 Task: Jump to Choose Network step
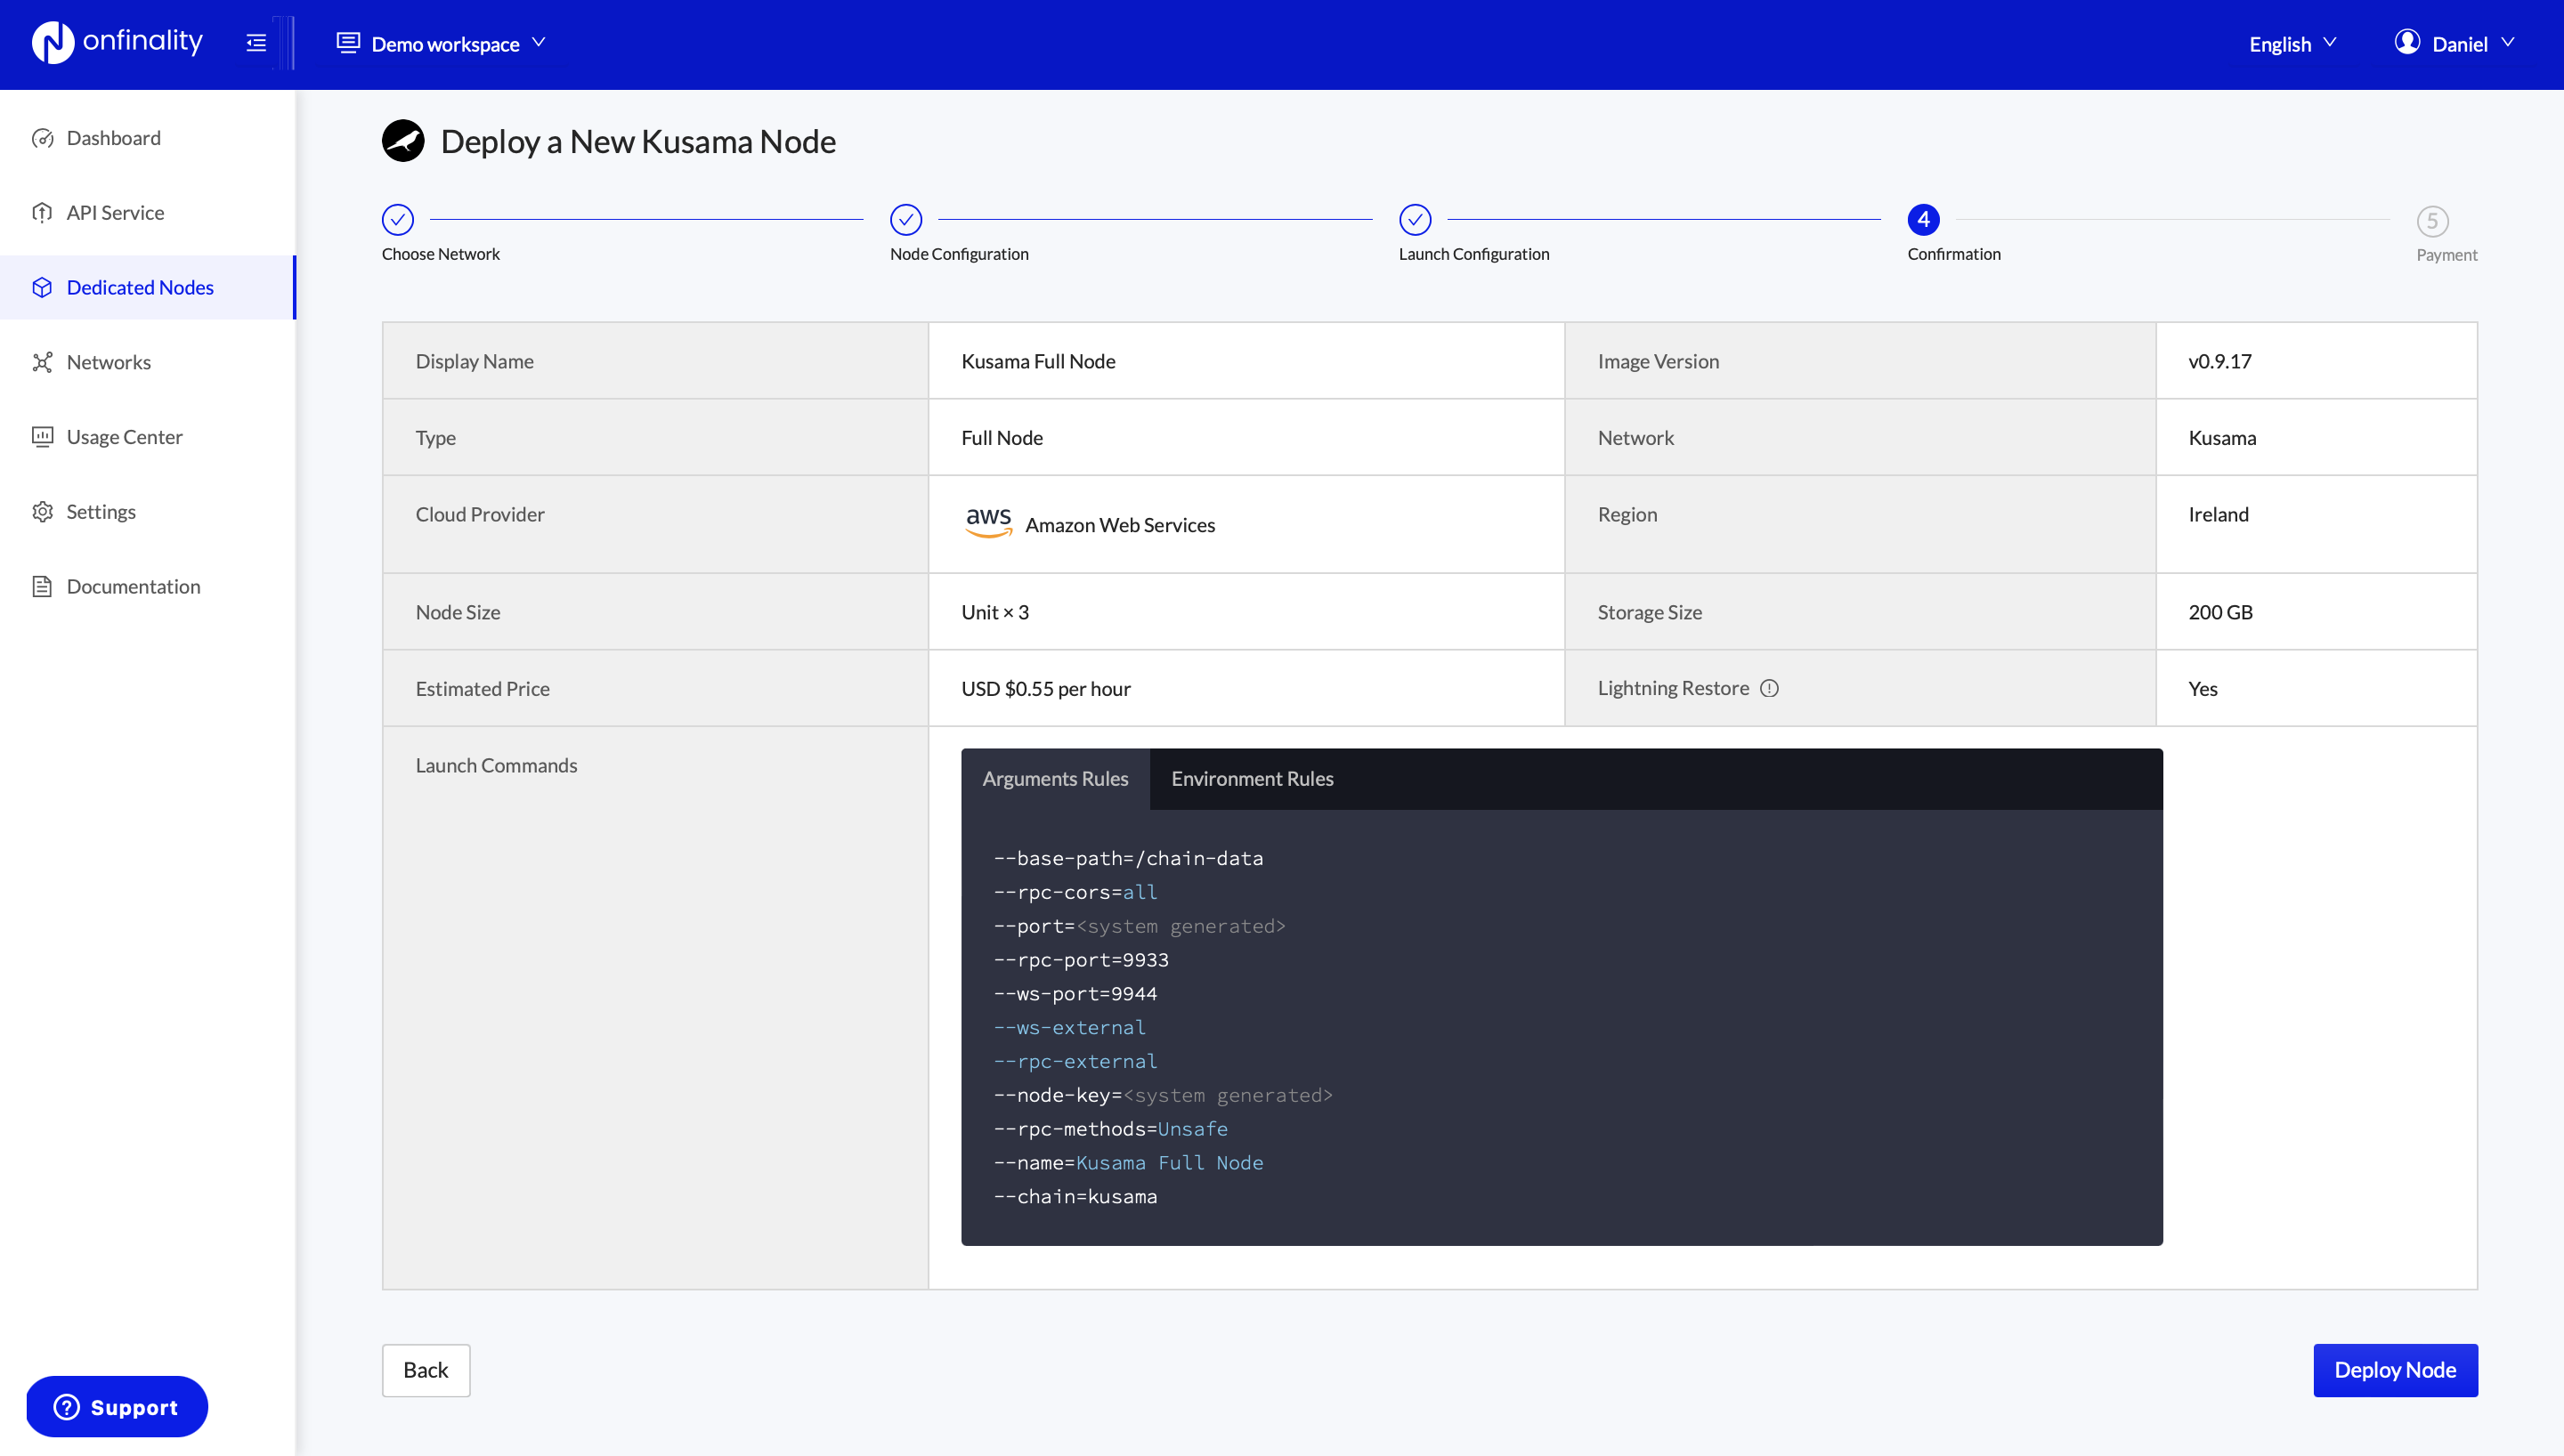pyautogui.click(x=398, y=220)
